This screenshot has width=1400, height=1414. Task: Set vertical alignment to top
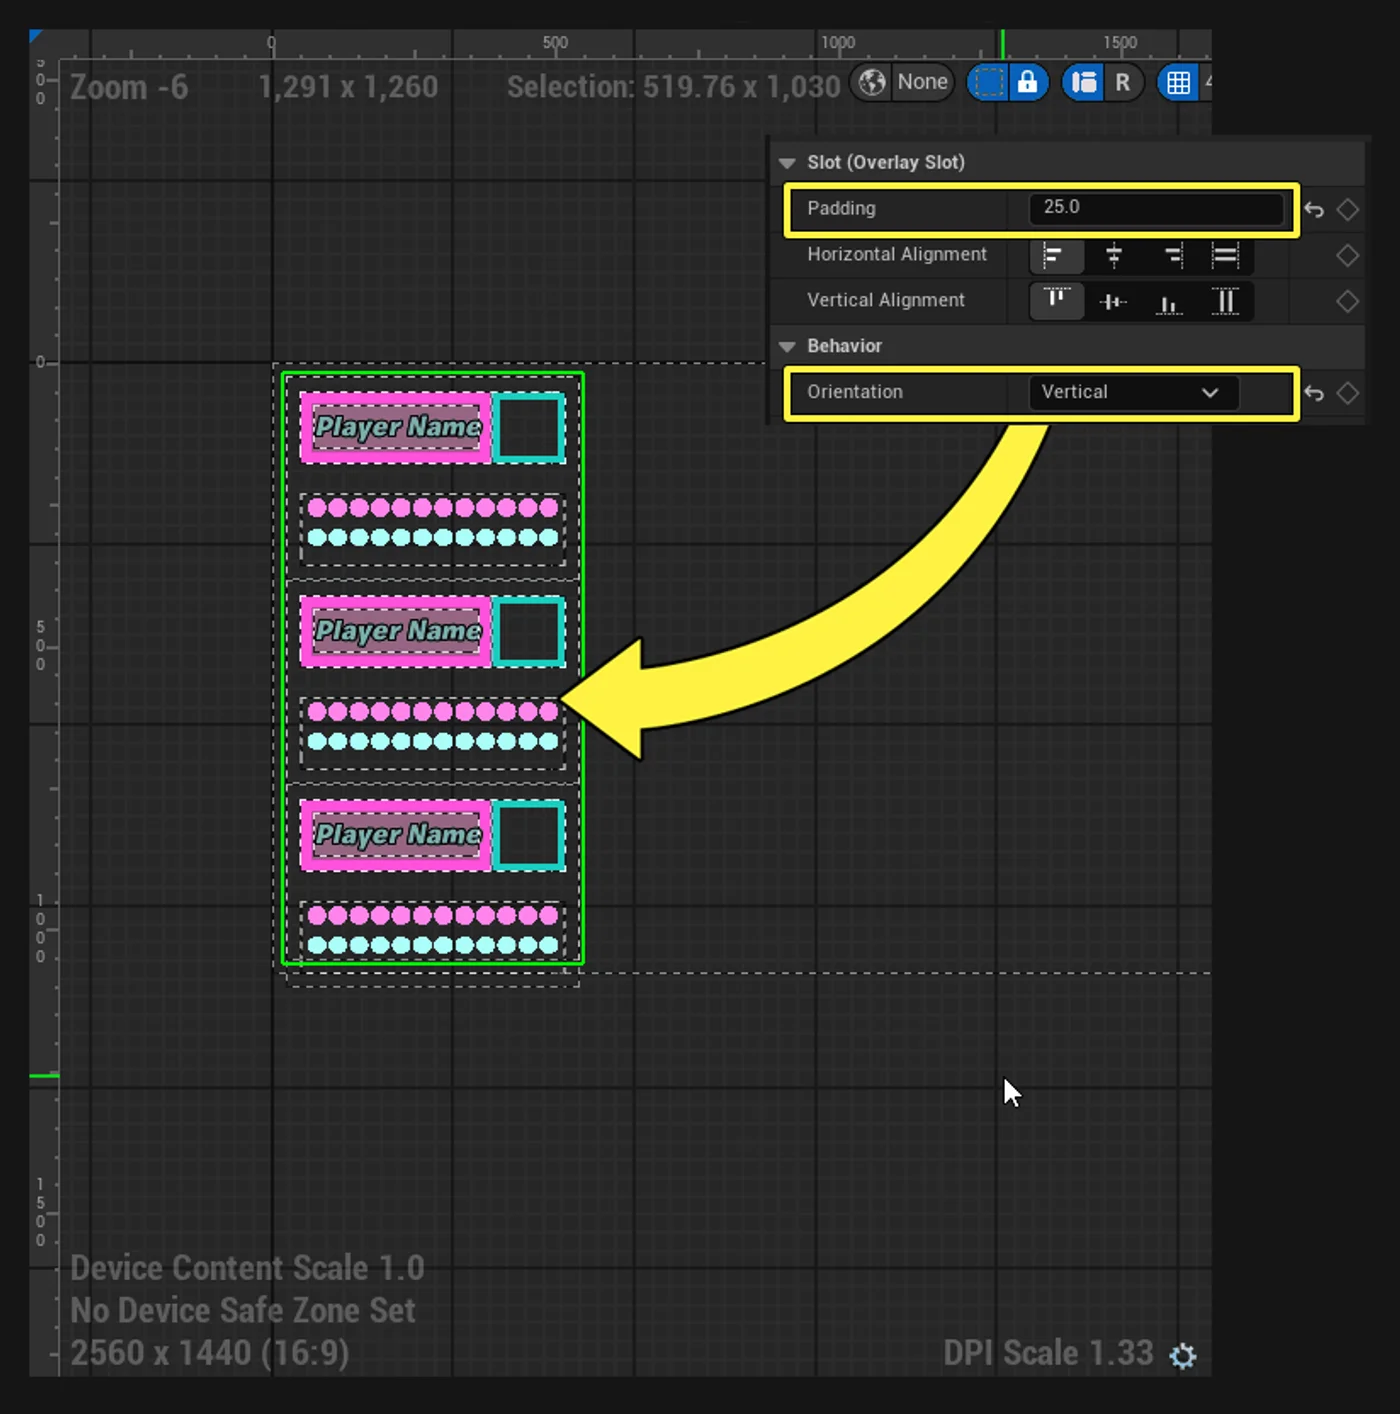tap(1056, 301)
